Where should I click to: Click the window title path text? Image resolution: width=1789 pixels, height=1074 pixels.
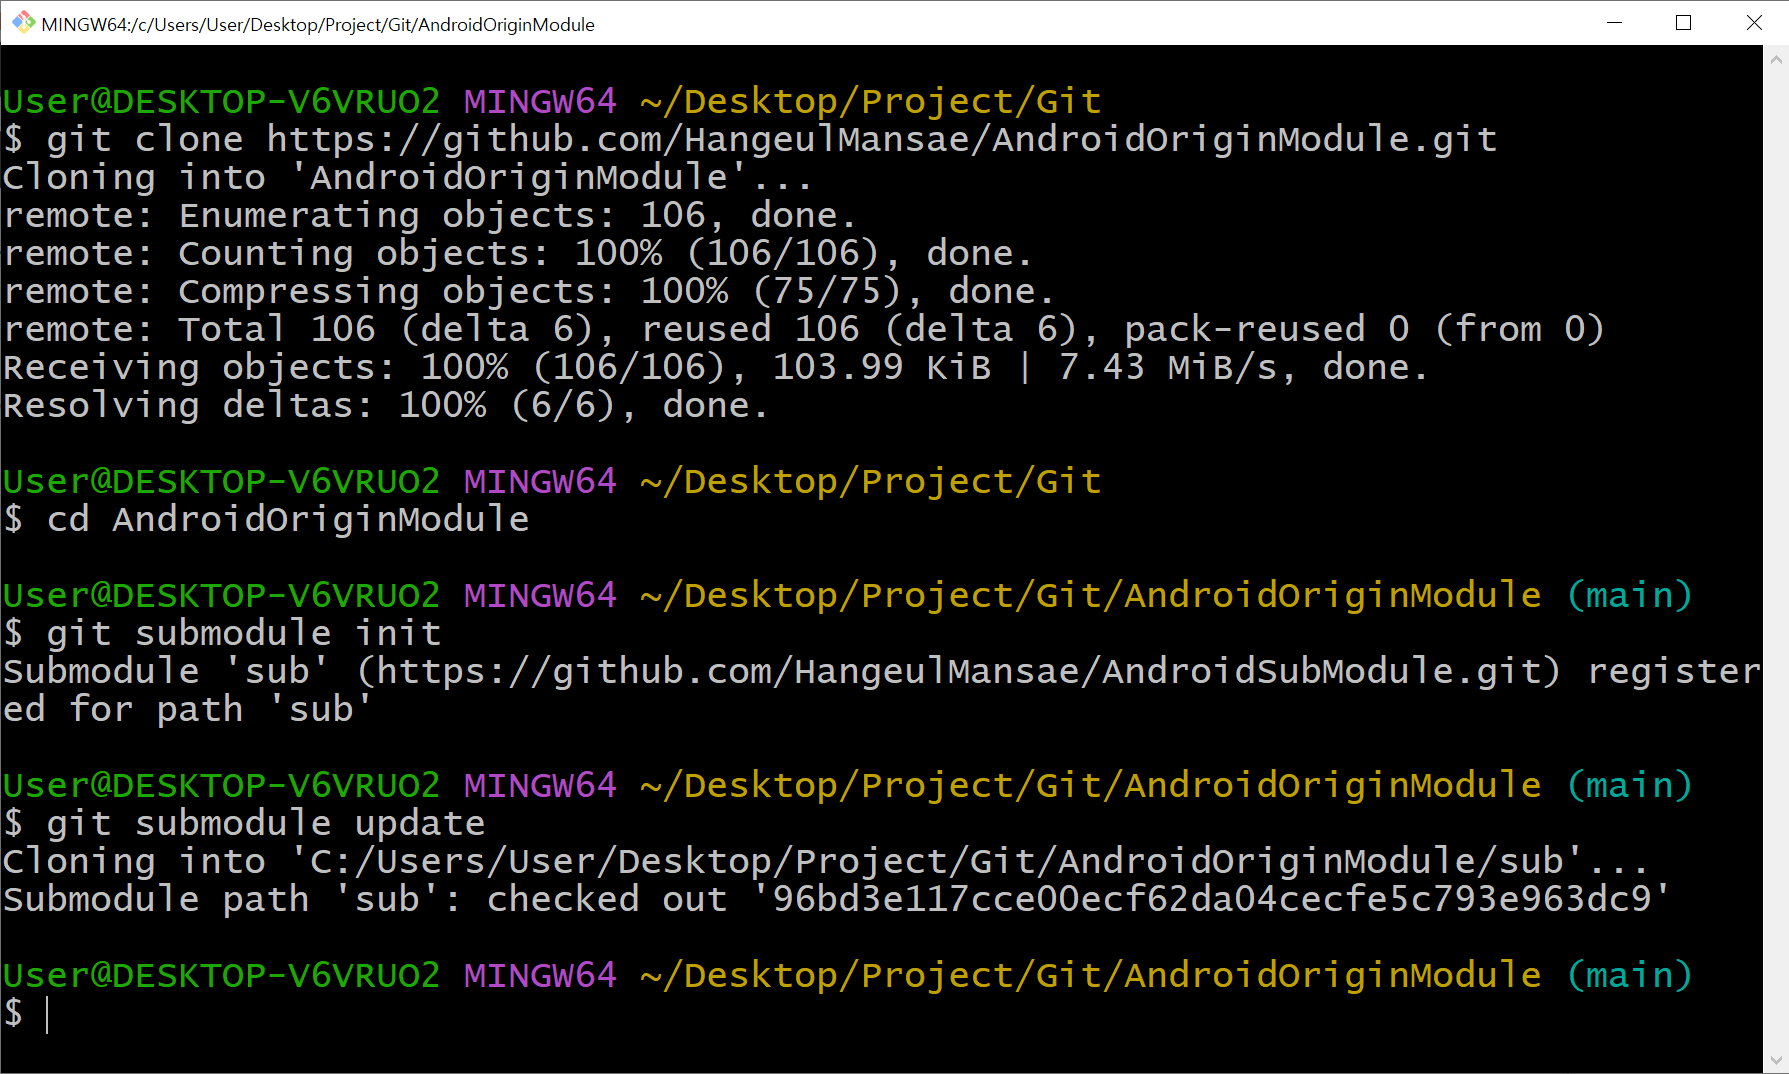click(x=318, y=25)
